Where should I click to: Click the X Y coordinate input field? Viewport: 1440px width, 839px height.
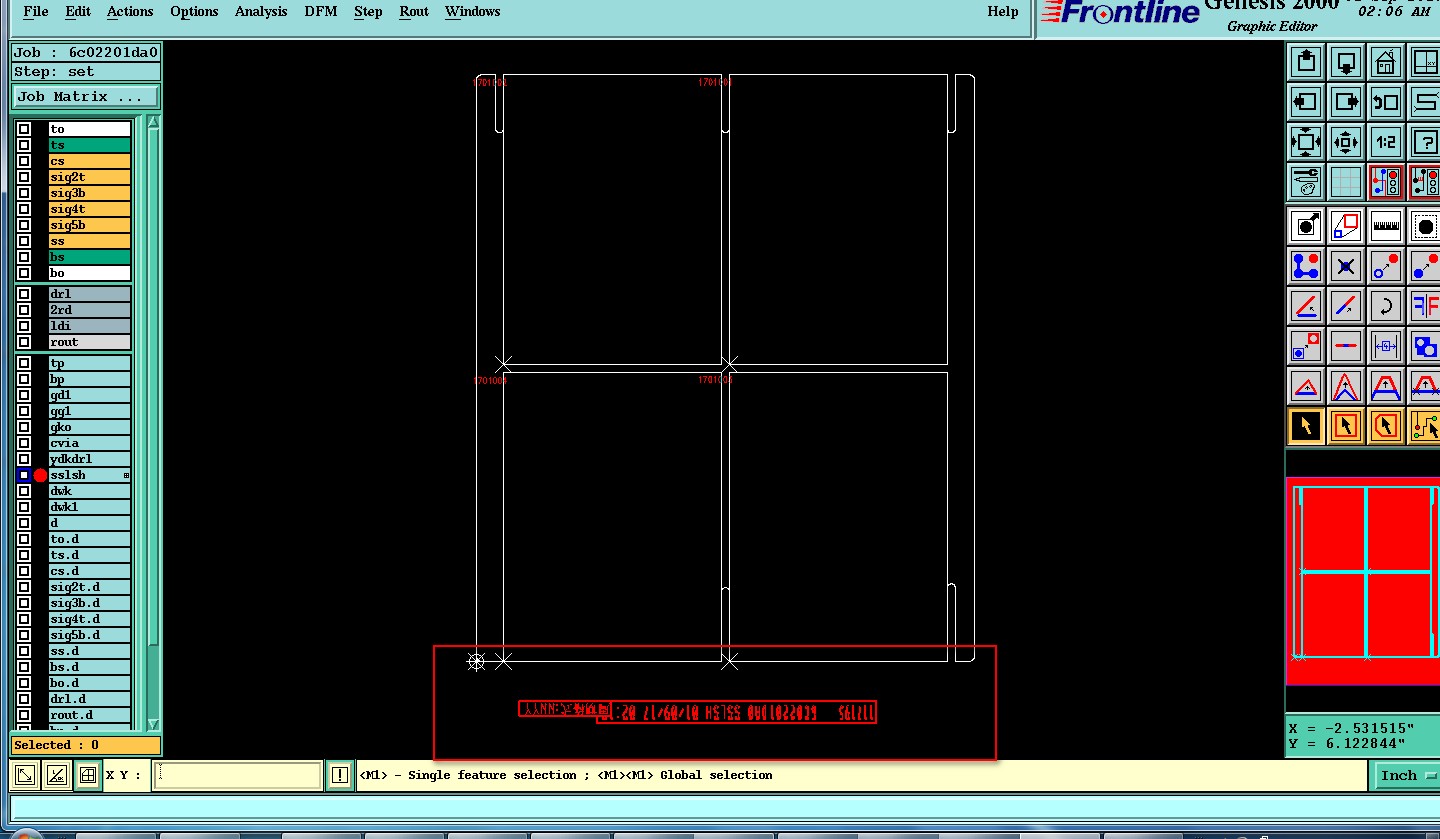[x=237, y=774]
